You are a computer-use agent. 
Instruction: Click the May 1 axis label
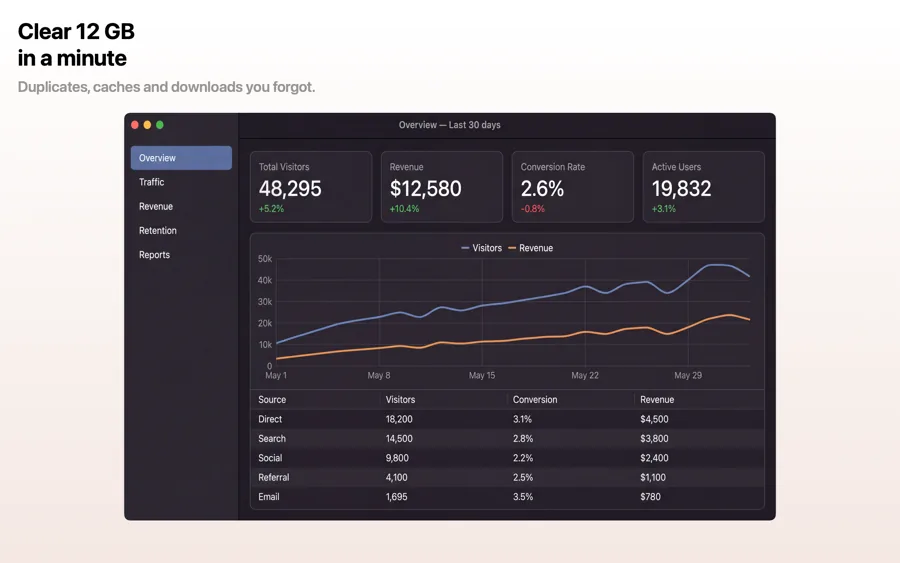point(276,375)
